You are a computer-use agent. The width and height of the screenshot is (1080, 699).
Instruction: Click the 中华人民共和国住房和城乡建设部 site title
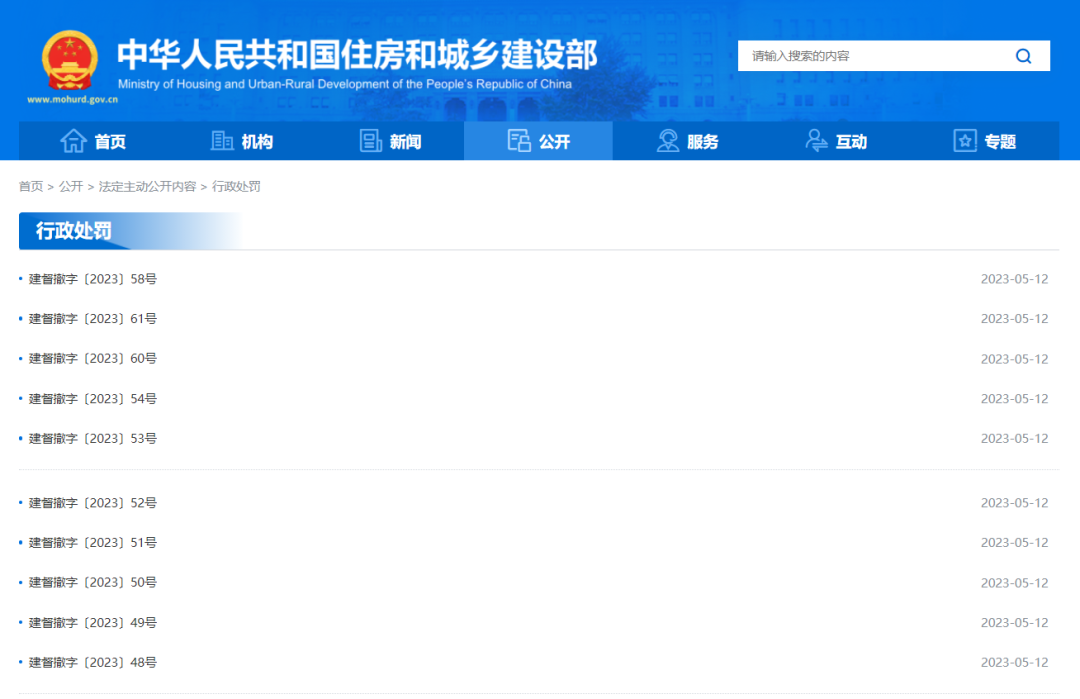coord(357,54)
